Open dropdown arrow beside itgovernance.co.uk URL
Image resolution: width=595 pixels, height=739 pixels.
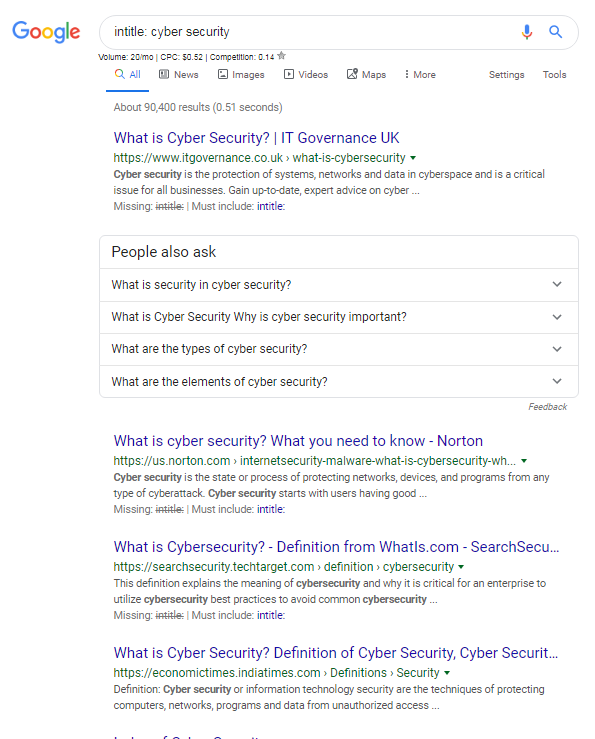pyautogui.click(x=413, y=158)
